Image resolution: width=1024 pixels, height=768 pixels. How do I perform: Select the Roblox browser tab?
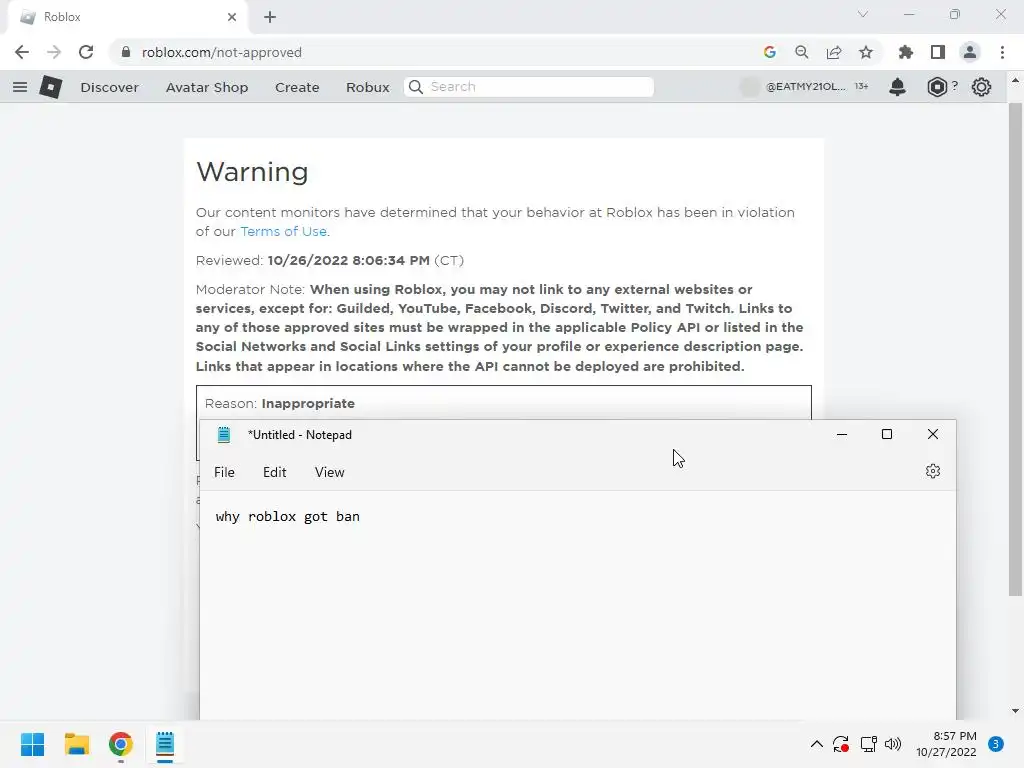click(127, 17)
